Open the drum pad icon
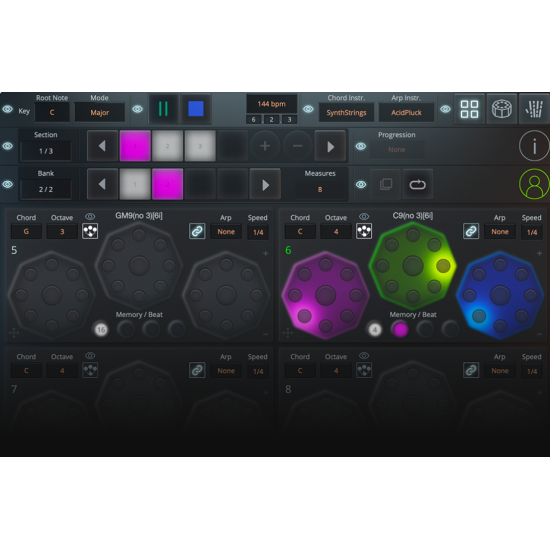The width and height of the screenshot is (550, 550). (502, 109)
